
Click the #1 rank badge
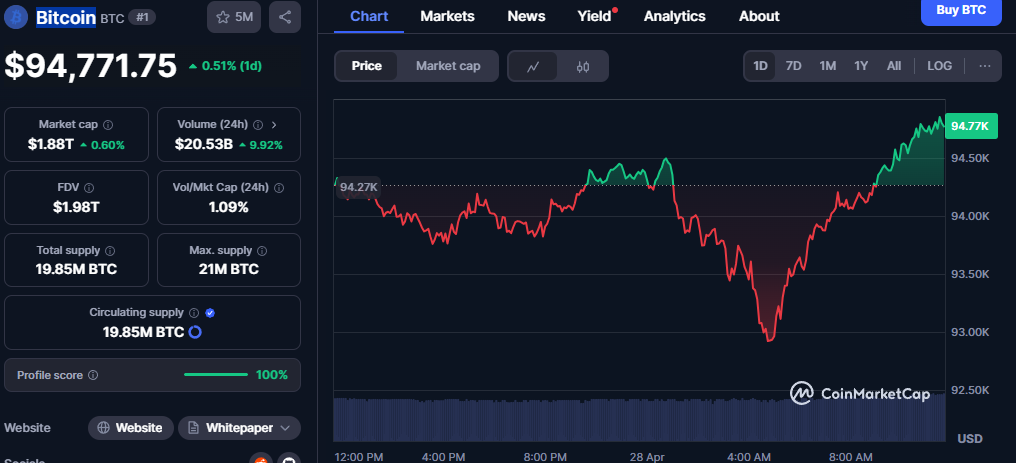(141, 17)
